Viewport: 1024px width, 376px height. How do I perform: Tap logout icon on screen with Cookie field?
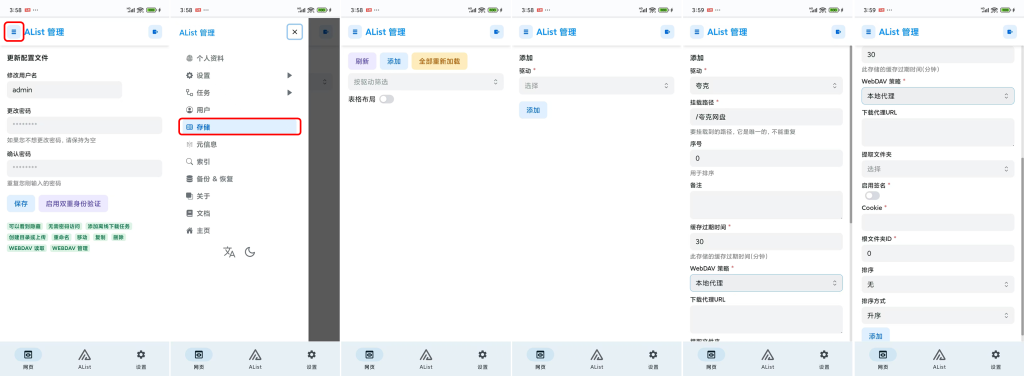tap(1009, 31)
